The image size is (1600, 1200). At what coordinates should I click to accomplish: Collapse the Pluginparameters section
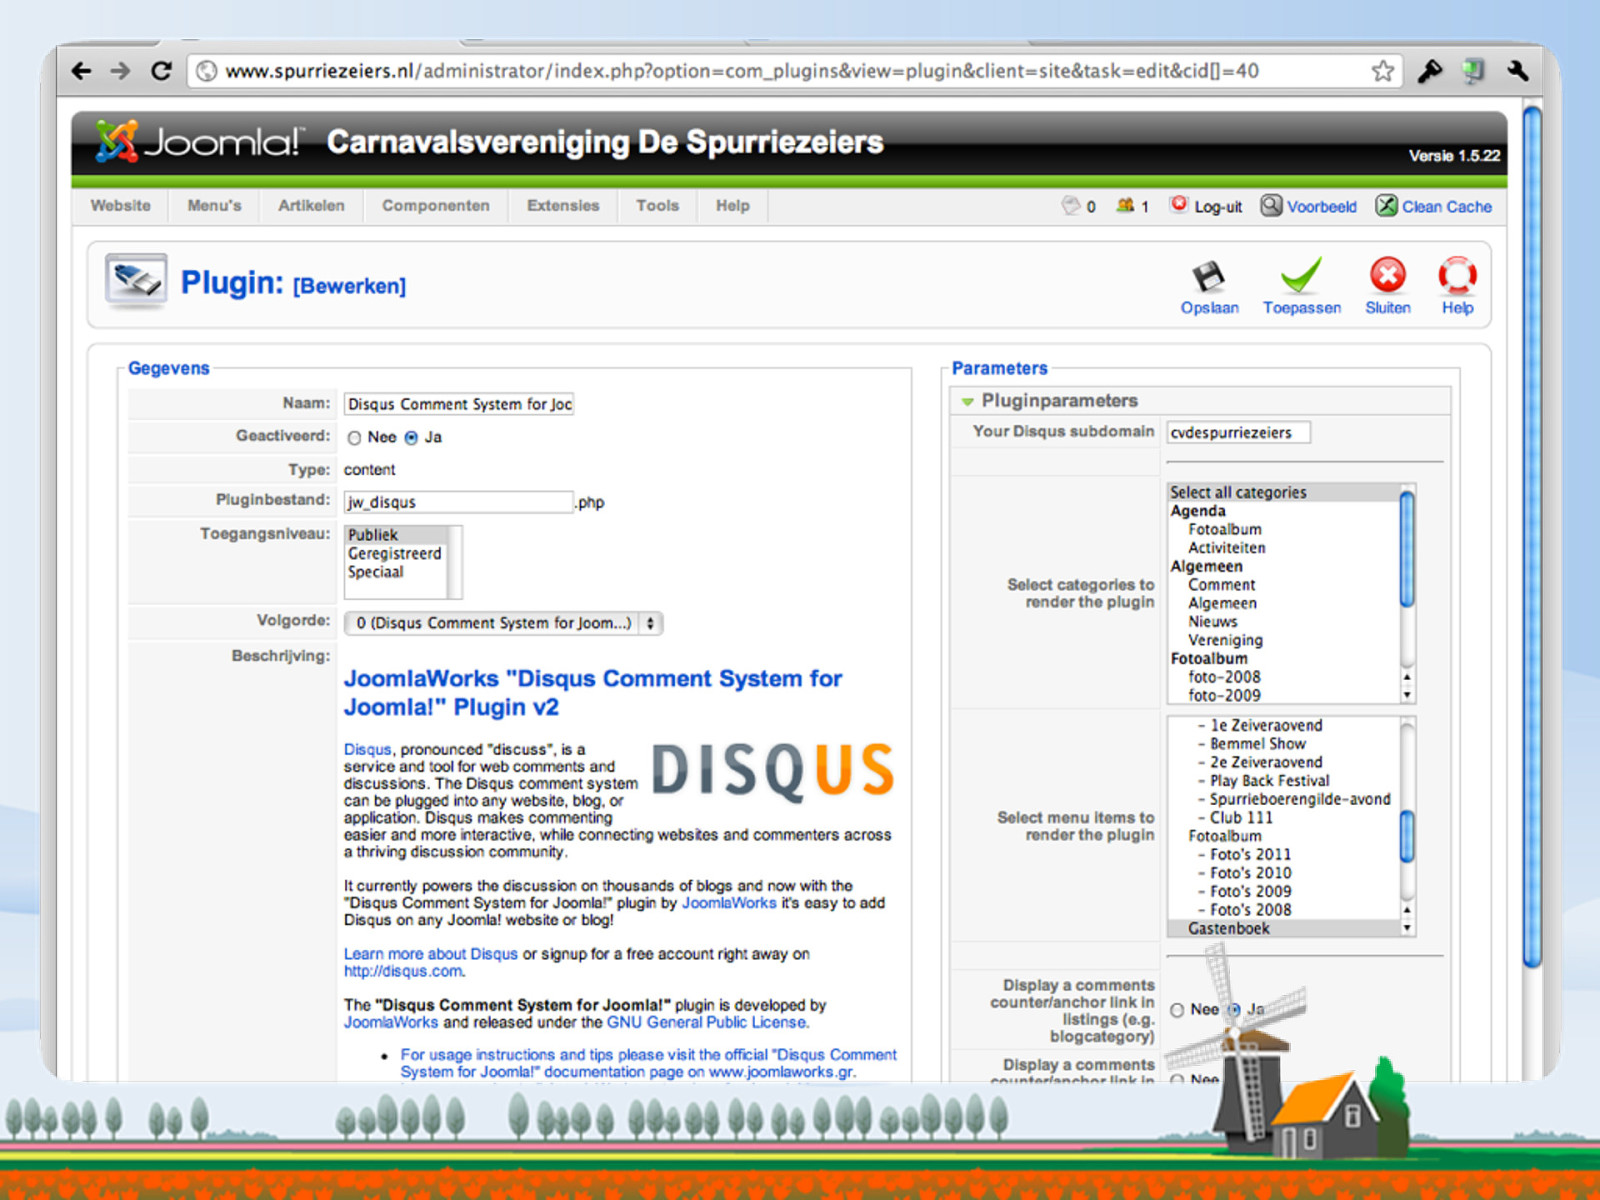[968, 401]
